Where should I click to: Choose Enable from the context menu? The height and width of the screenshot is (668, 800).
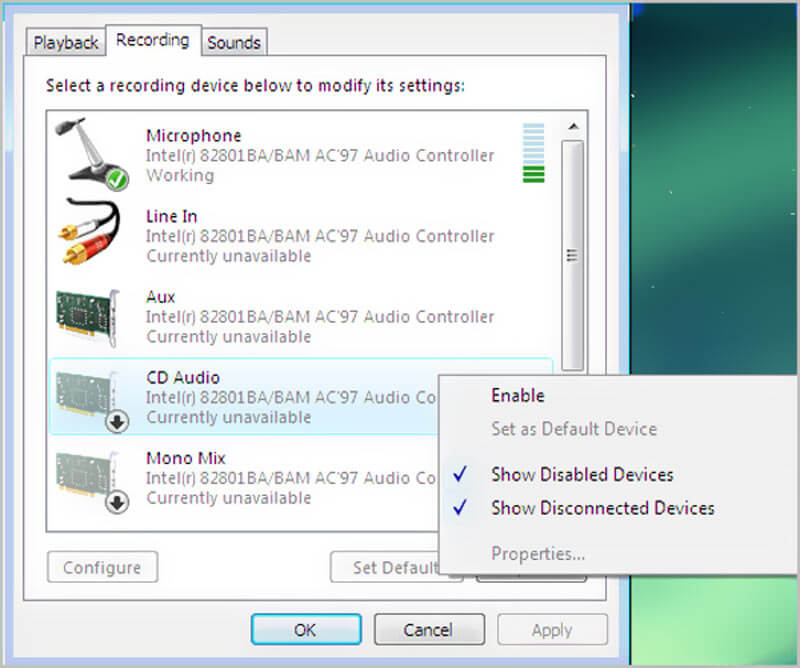coord(517,395)
